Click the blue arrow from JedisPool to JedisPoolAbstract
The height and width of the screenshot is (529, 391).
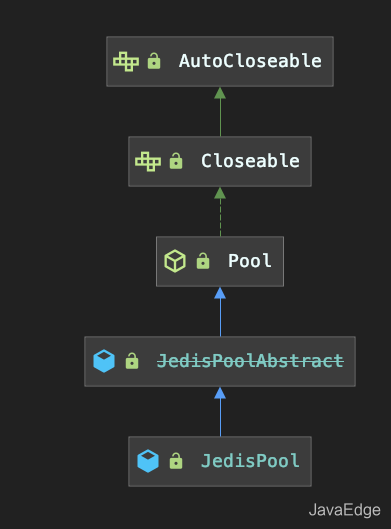point(220,411)
